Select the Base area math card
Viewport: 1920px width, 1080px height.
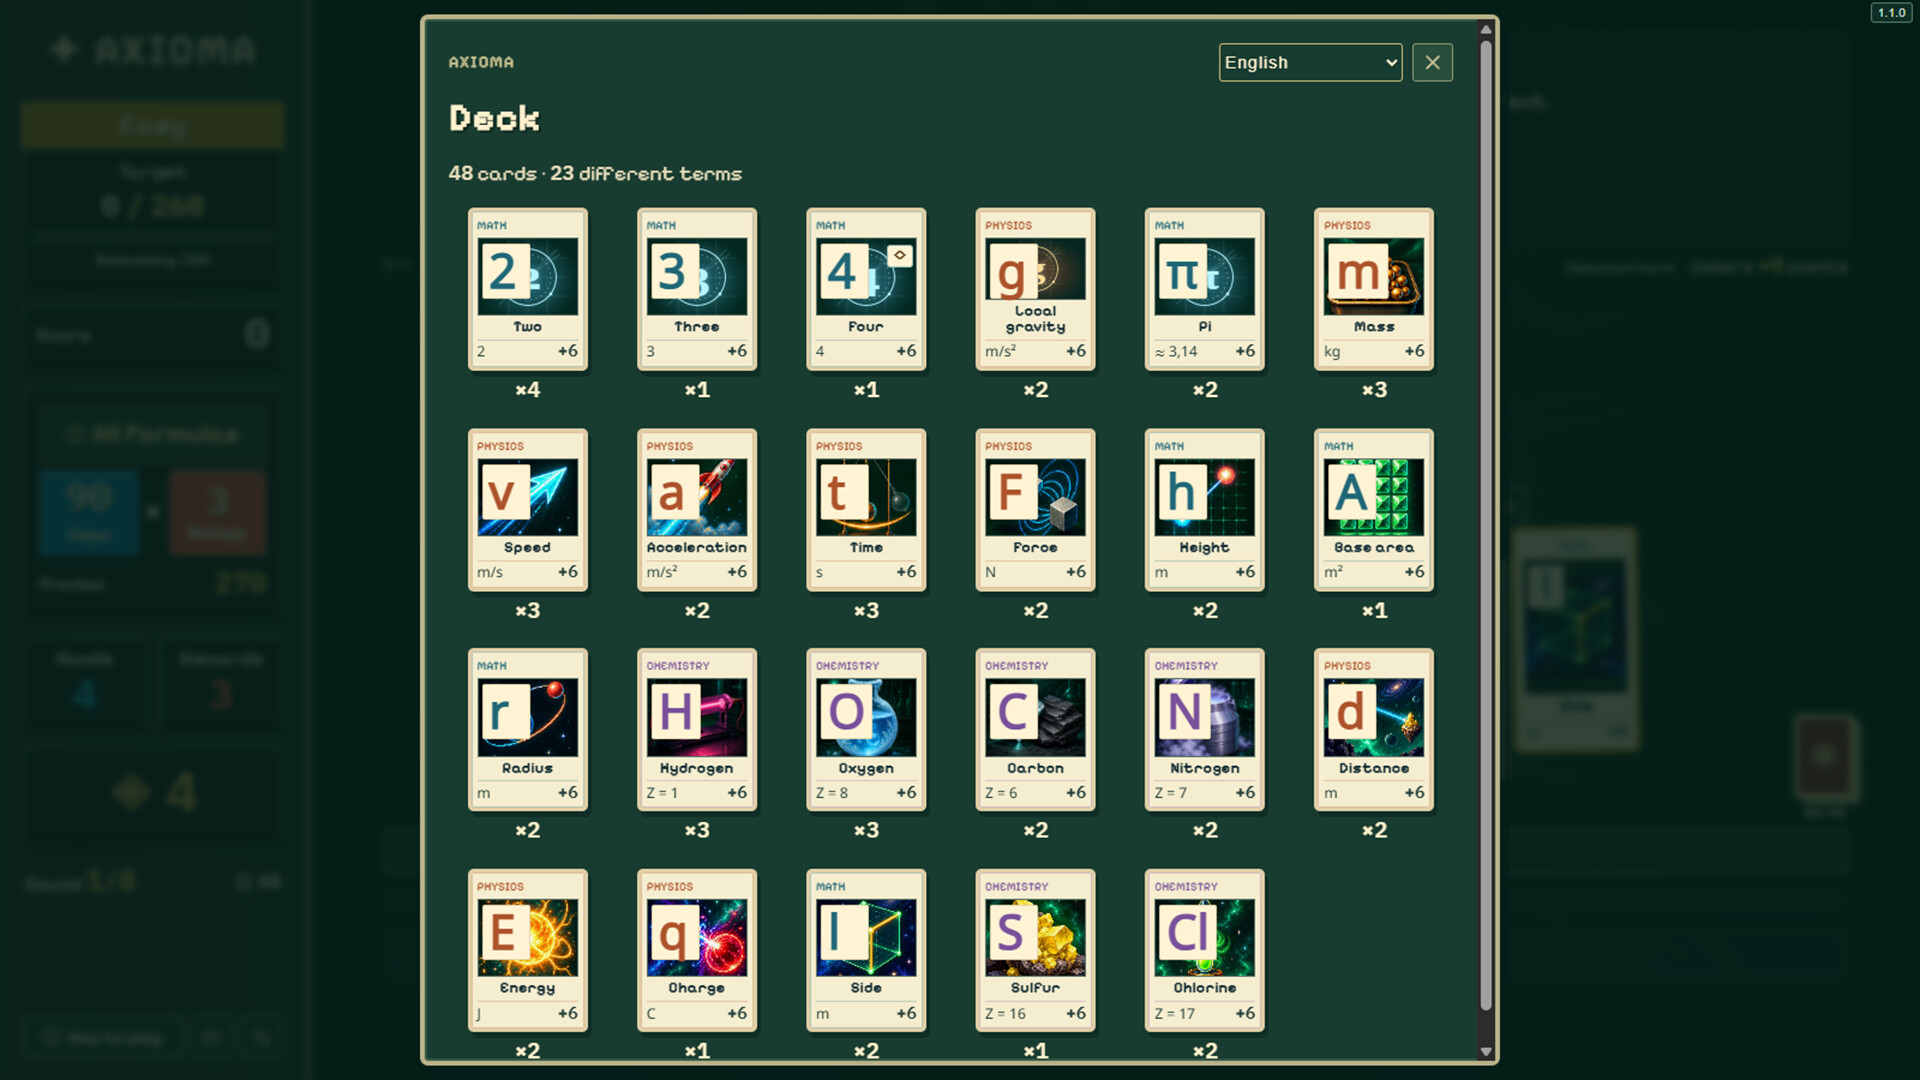(x=1374, y=510)
